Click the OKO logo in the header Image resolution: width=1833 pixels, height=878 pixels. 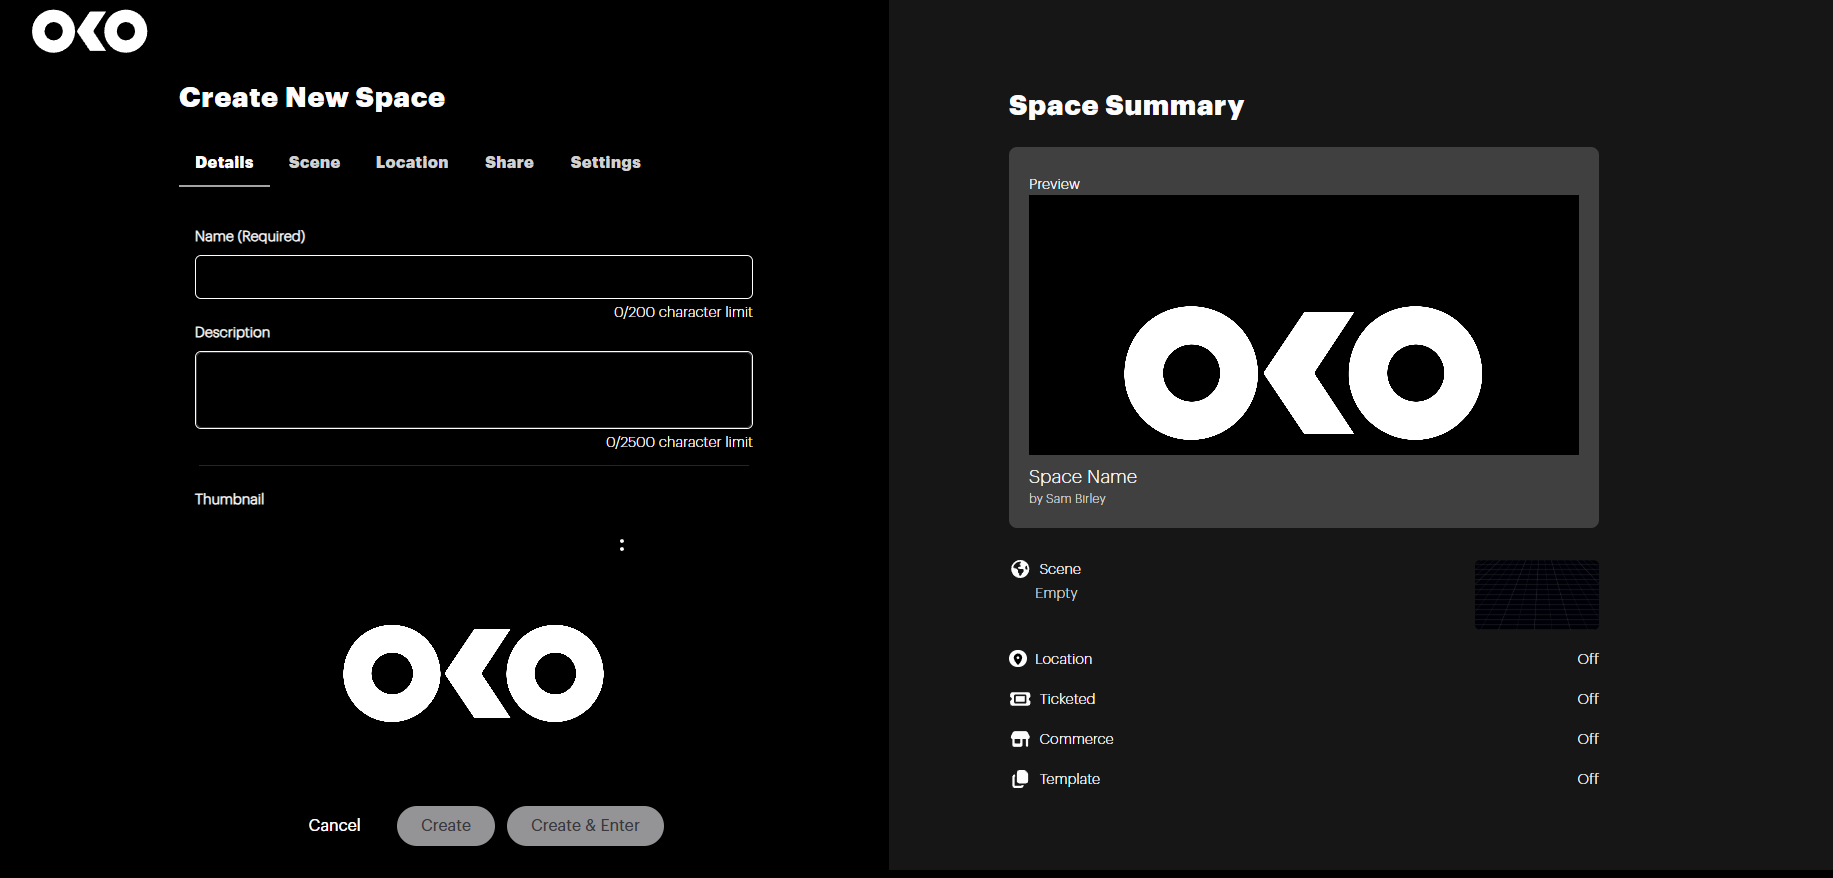[x=89, y=31]
